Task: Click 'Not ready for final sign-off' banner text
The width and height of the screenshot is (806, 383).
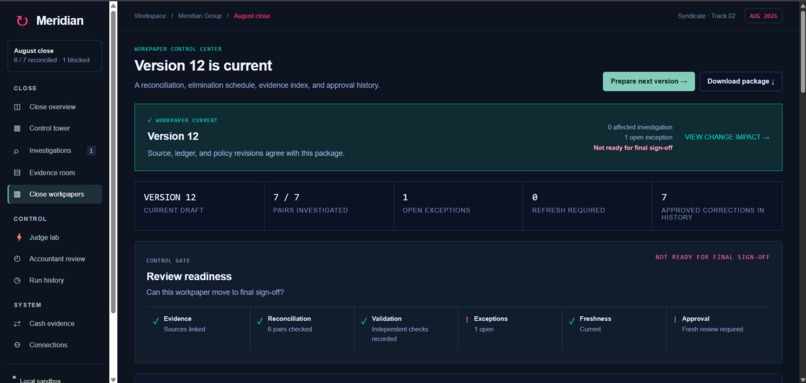Action: click(x=633, y=148)
